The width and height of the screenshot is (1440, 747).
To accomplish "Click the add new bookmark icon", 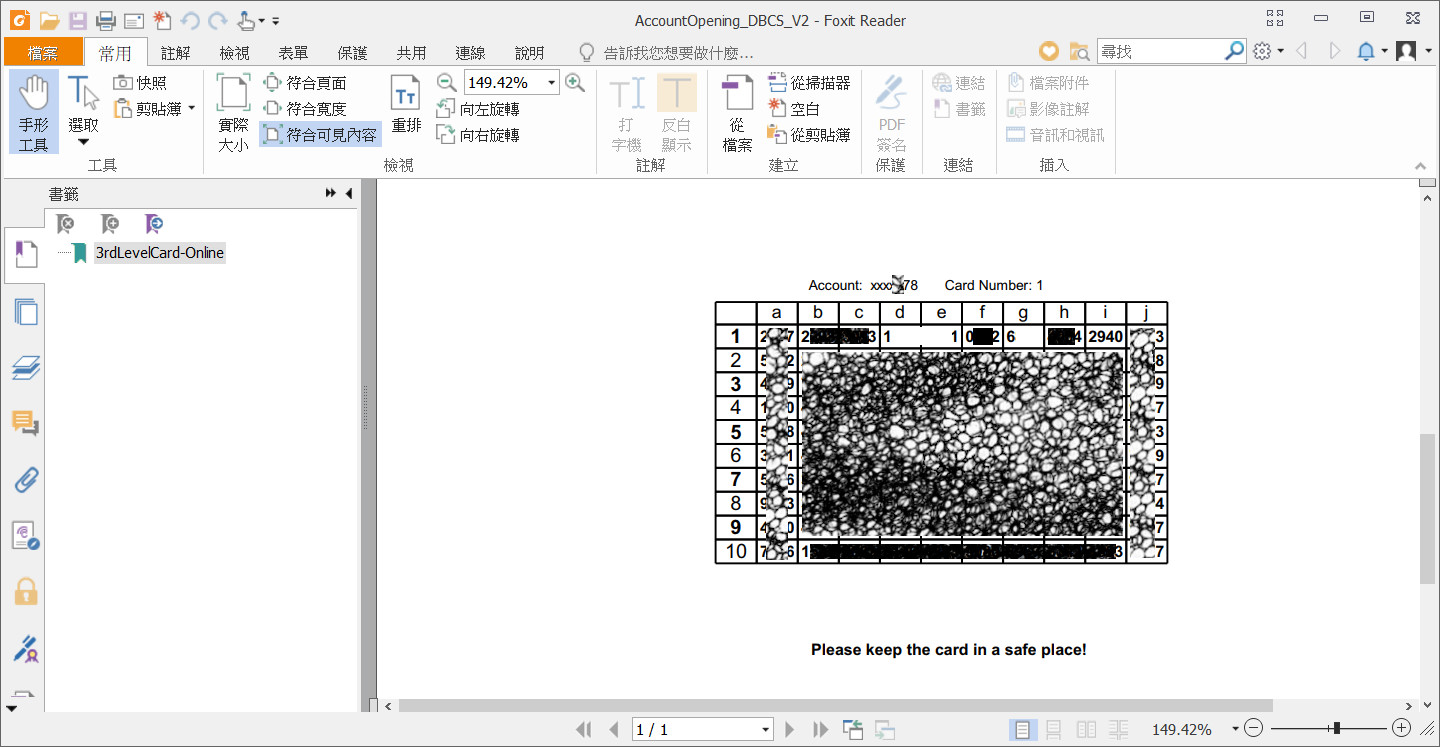I will 110,223.
